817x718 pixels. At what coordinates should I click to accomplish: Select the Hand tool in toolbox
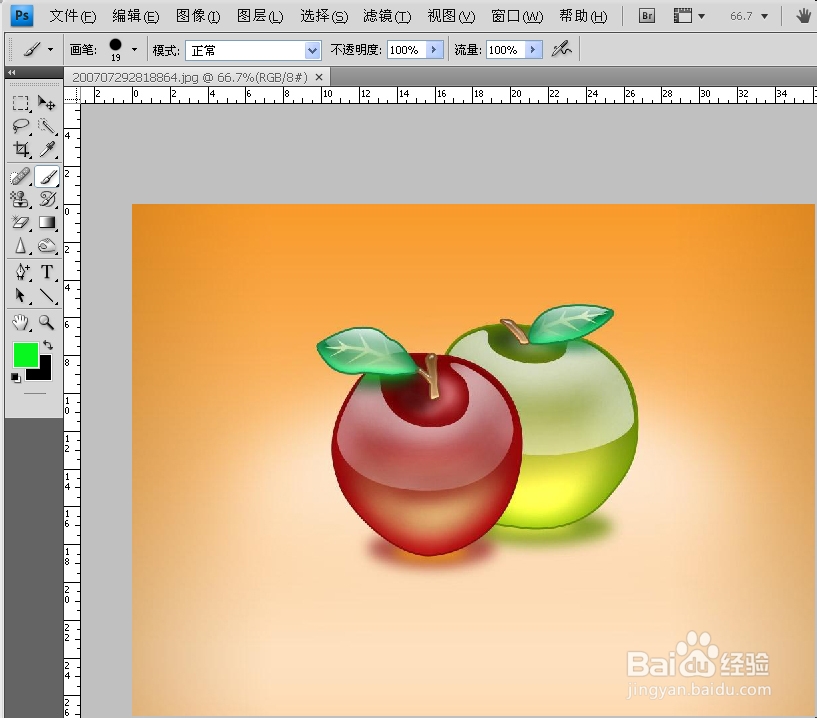click(x=20, y=323)
